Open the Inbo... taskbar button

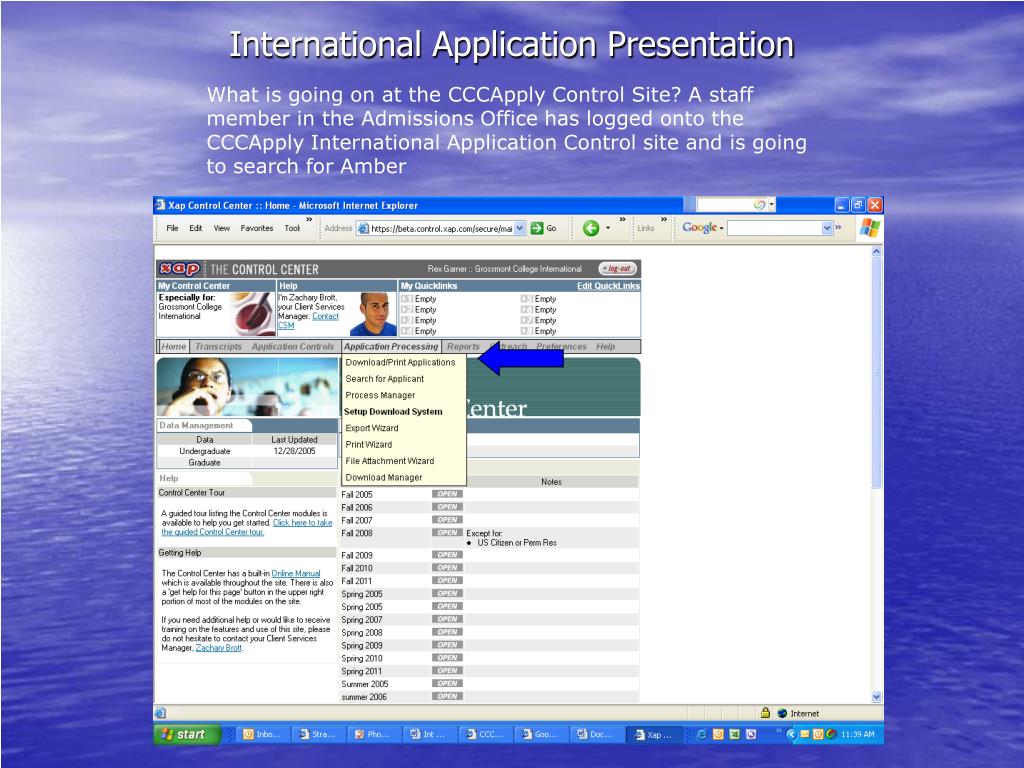click(x=261, y=734)
